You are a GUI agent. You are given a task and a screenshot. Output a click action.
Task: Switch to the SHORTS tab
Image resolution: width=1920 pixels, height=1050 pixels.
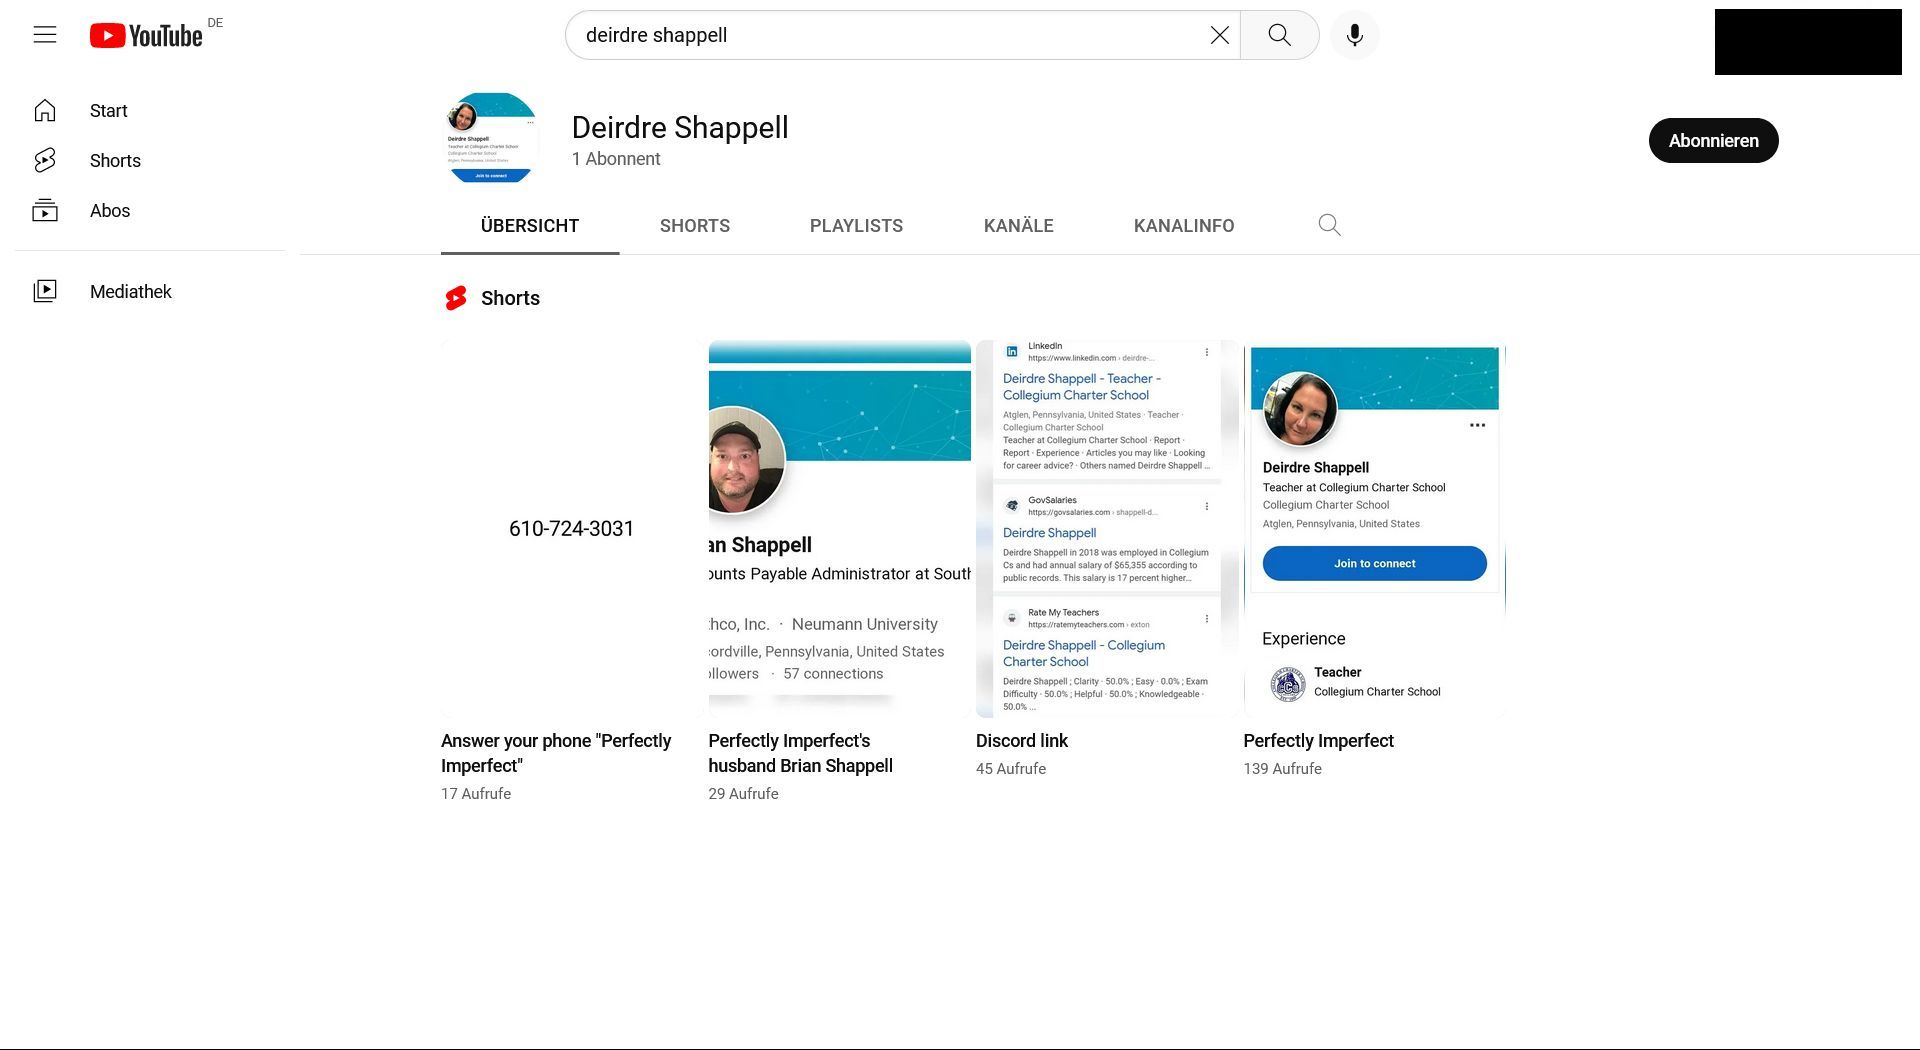pos(695,226)
